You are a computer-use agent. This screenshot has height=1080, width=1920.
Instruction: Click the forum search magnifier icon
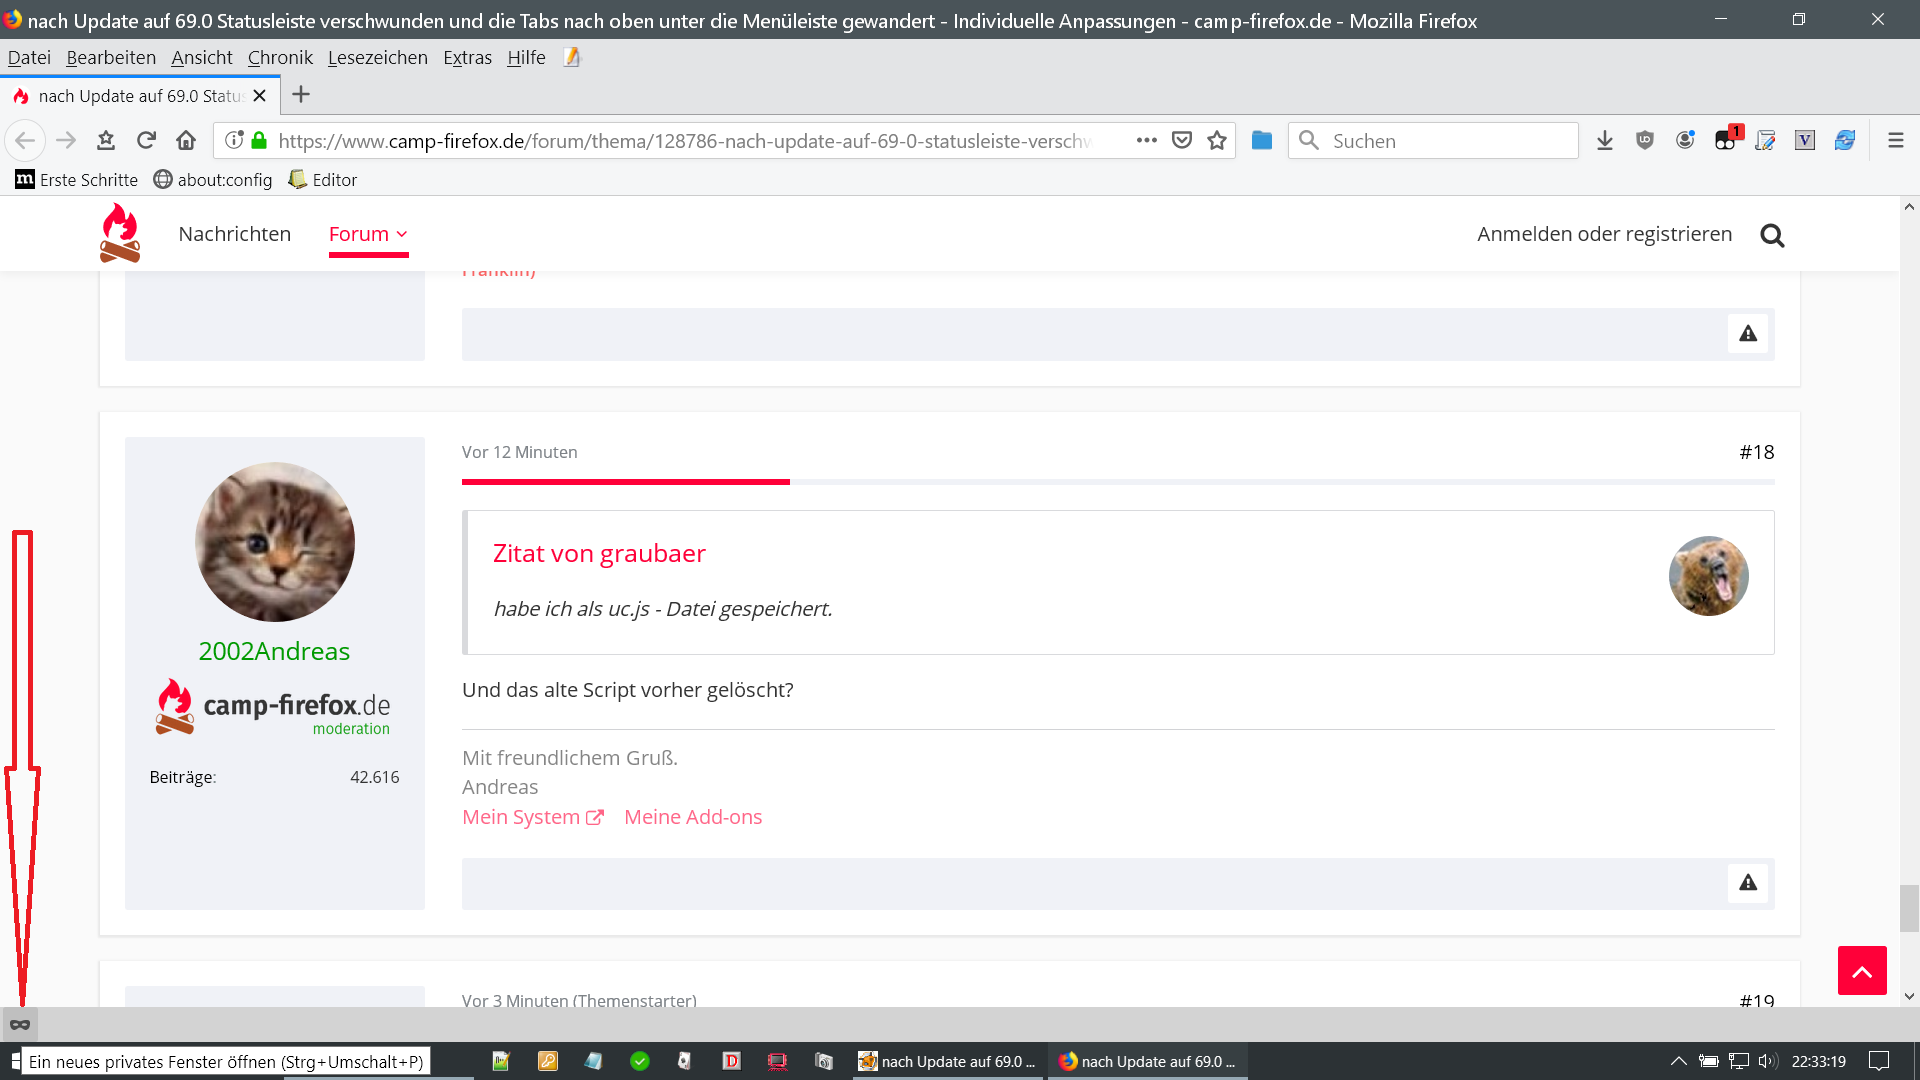point(1772,235)
